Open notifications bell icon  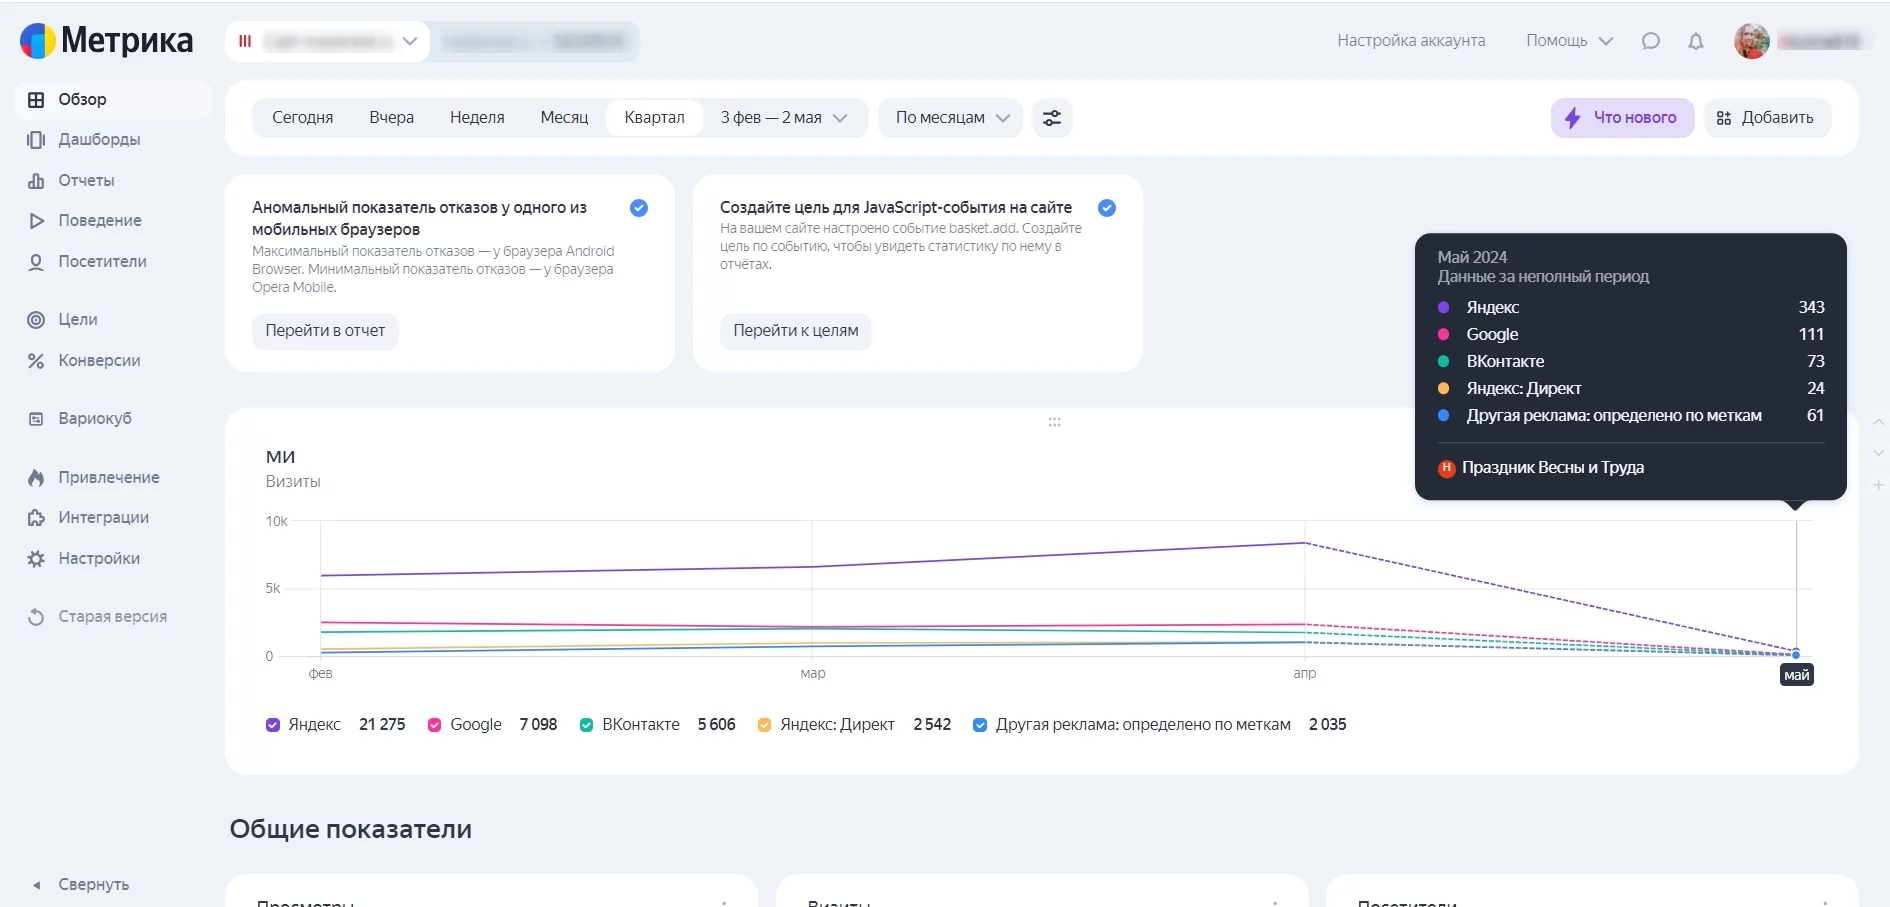[x=1696, y=41]
